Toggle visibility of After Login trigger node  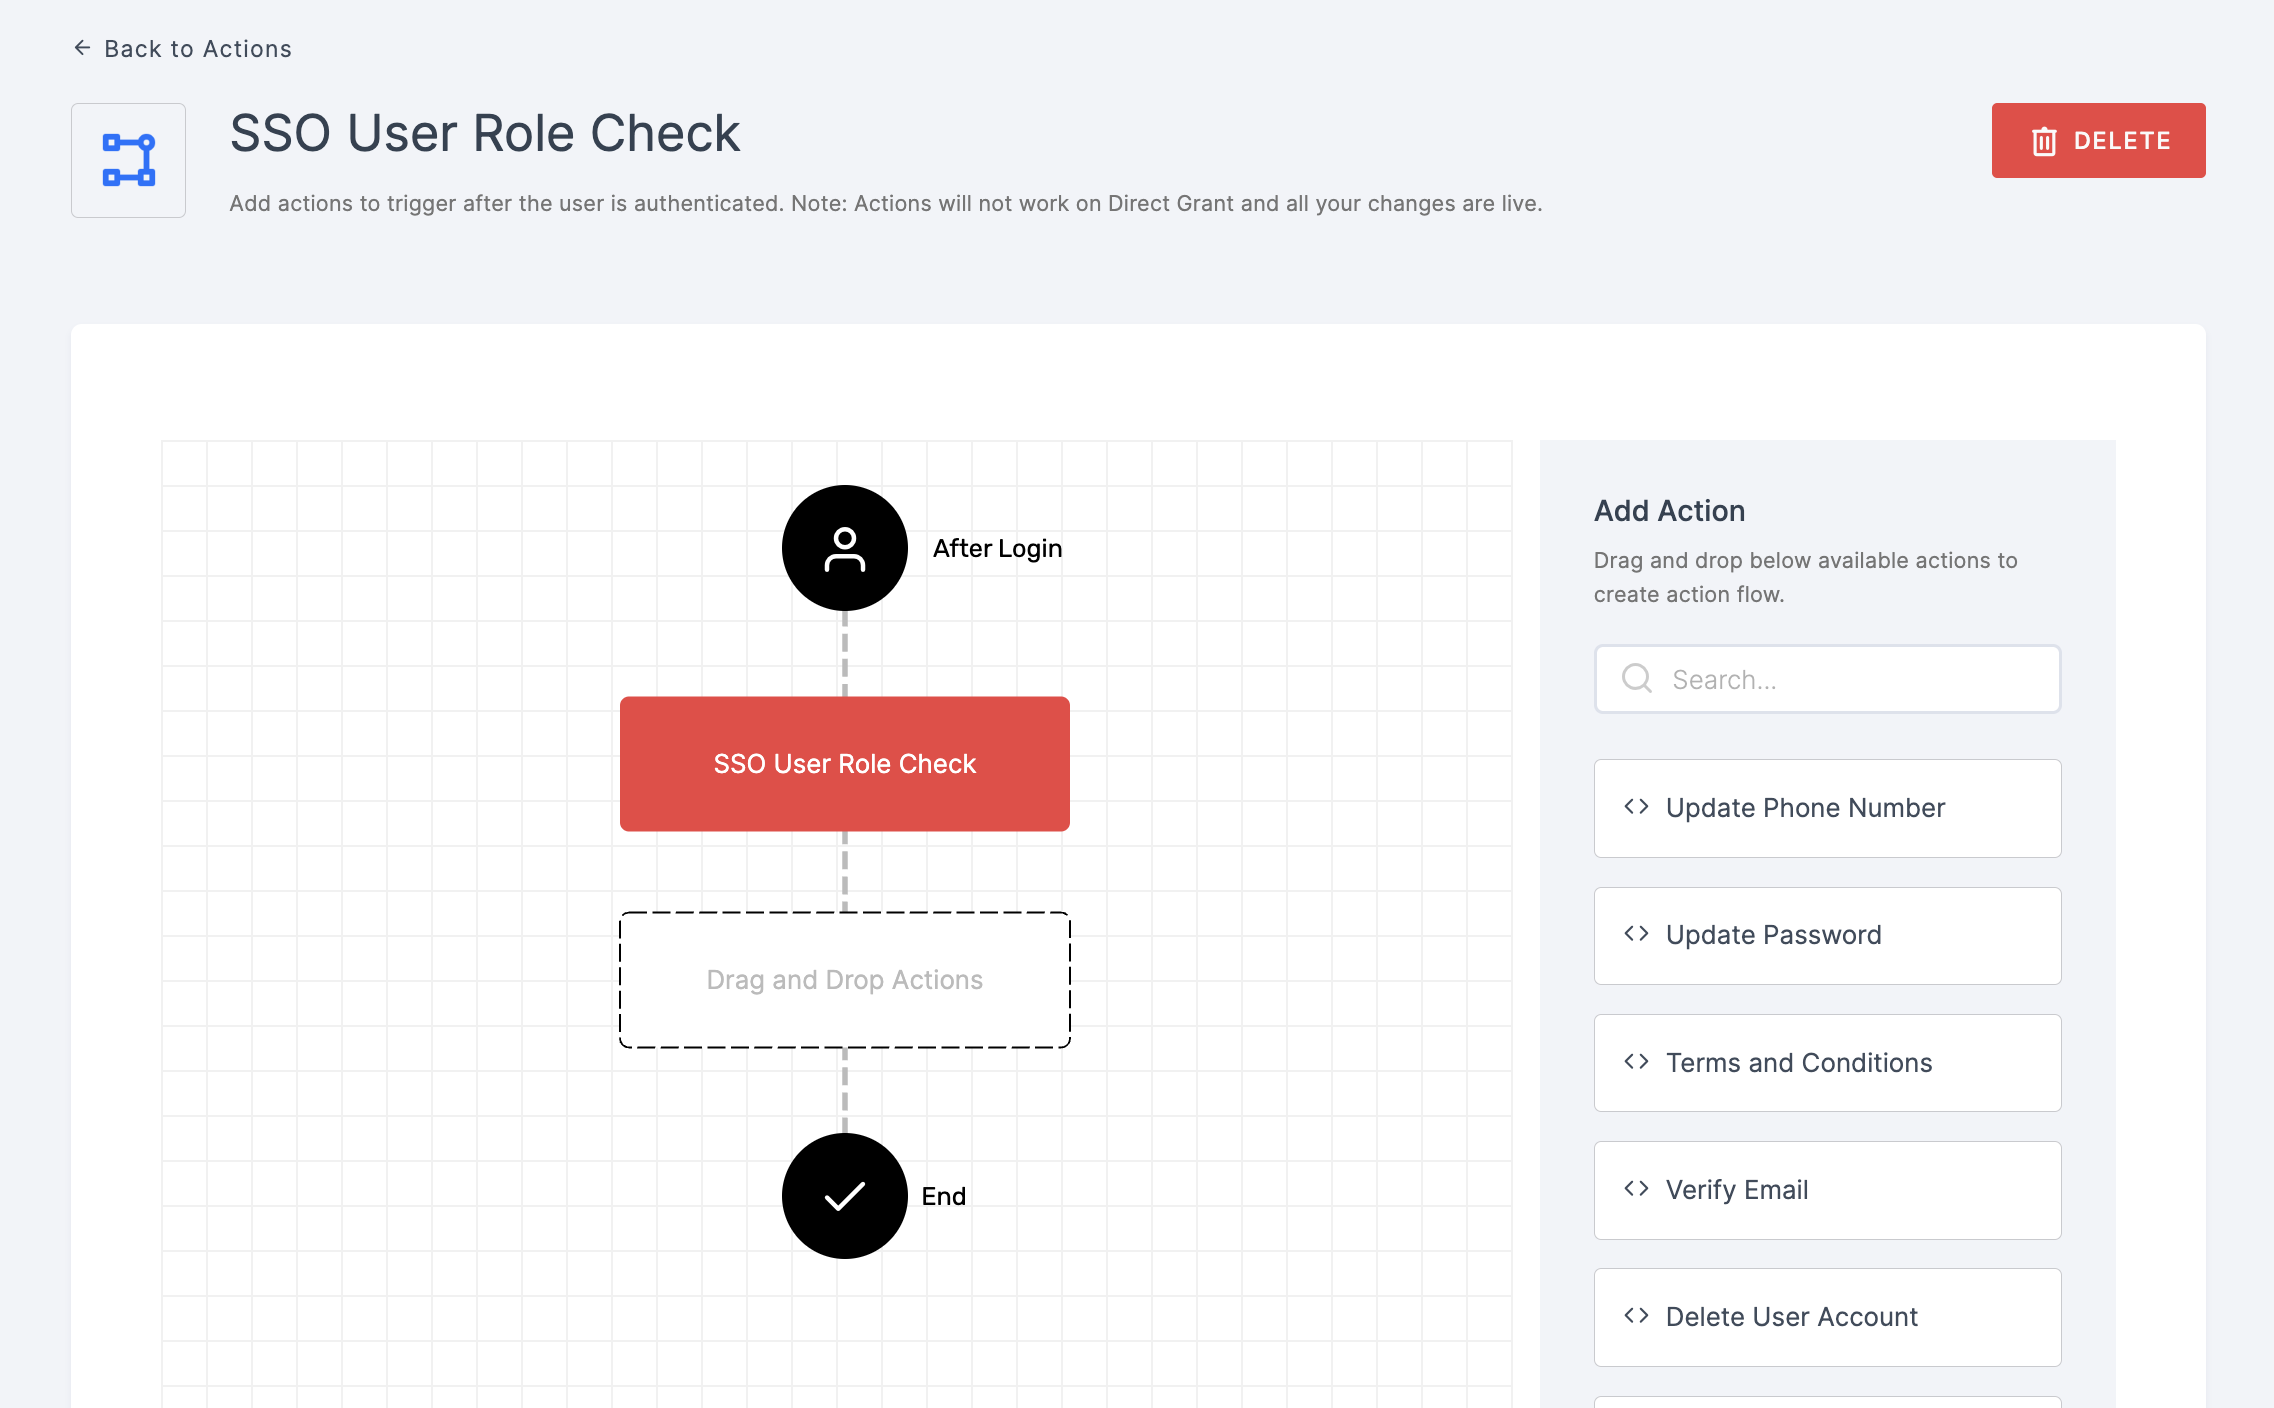(x=843, y=549)
